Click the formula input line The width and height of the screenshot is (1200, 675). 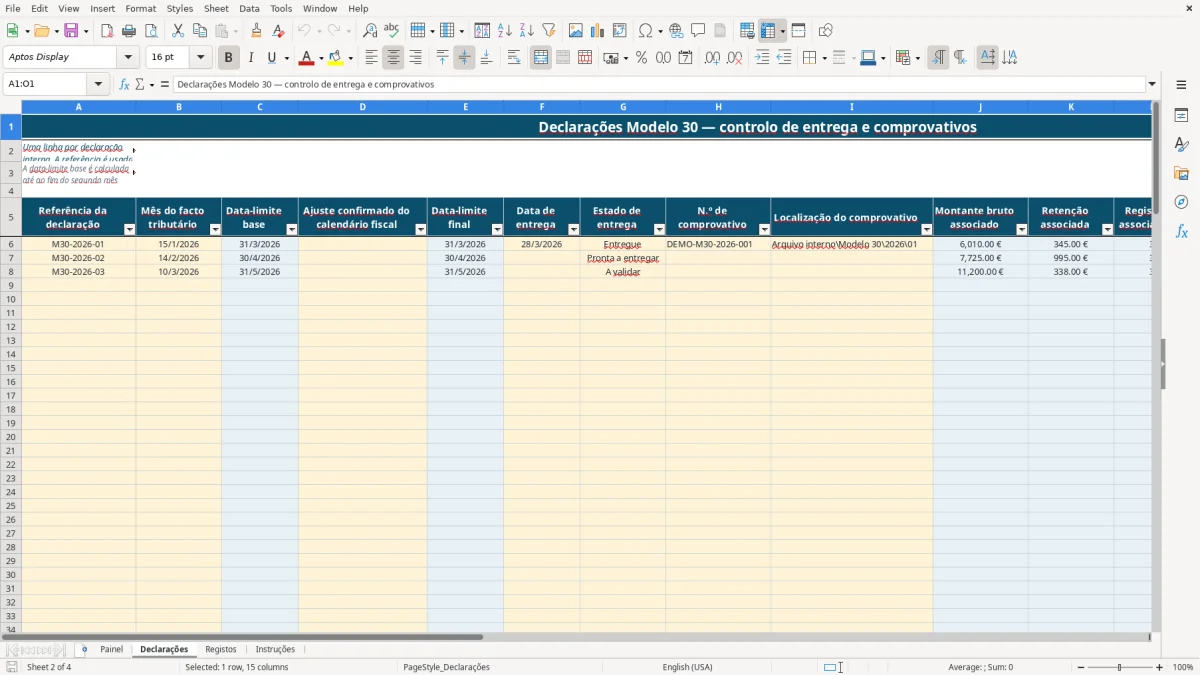click(x=659, y=85)
